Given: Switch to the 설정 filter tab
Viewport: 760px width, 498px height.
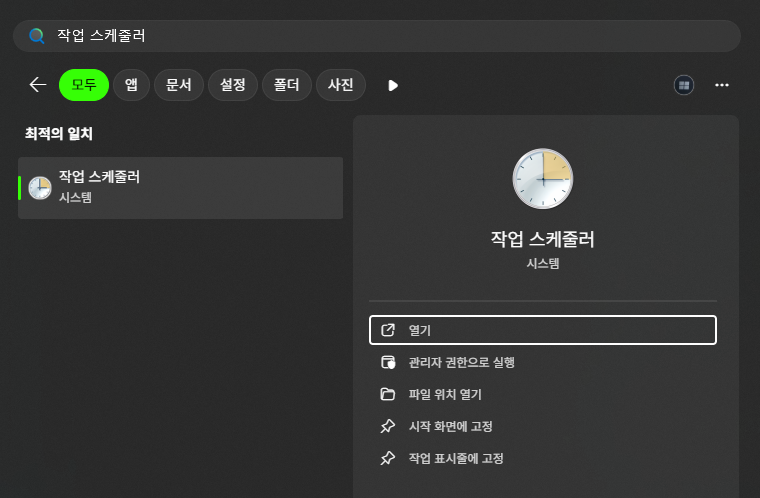Looking at the screenshot, I should 233,85.
